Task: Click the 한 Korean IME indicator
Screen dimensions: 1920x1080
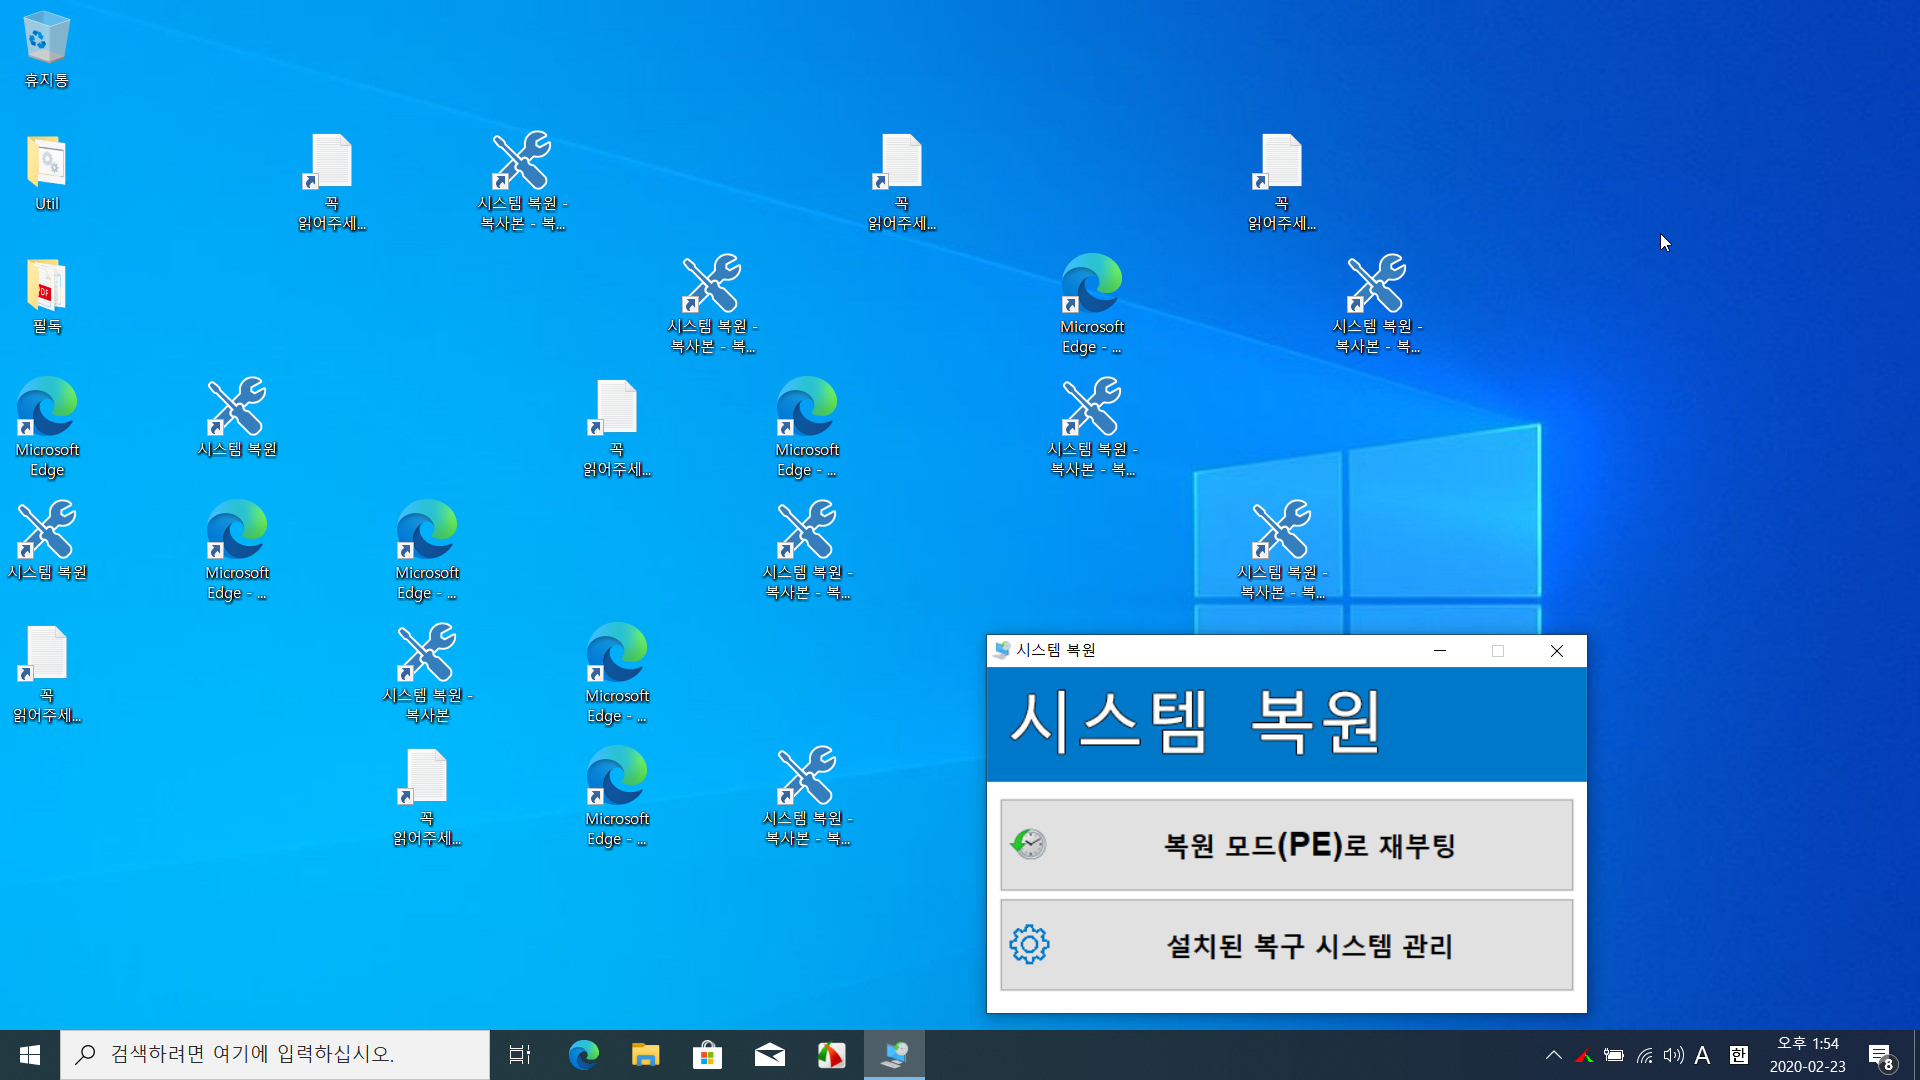Action: click(x=1738, y=1055)
